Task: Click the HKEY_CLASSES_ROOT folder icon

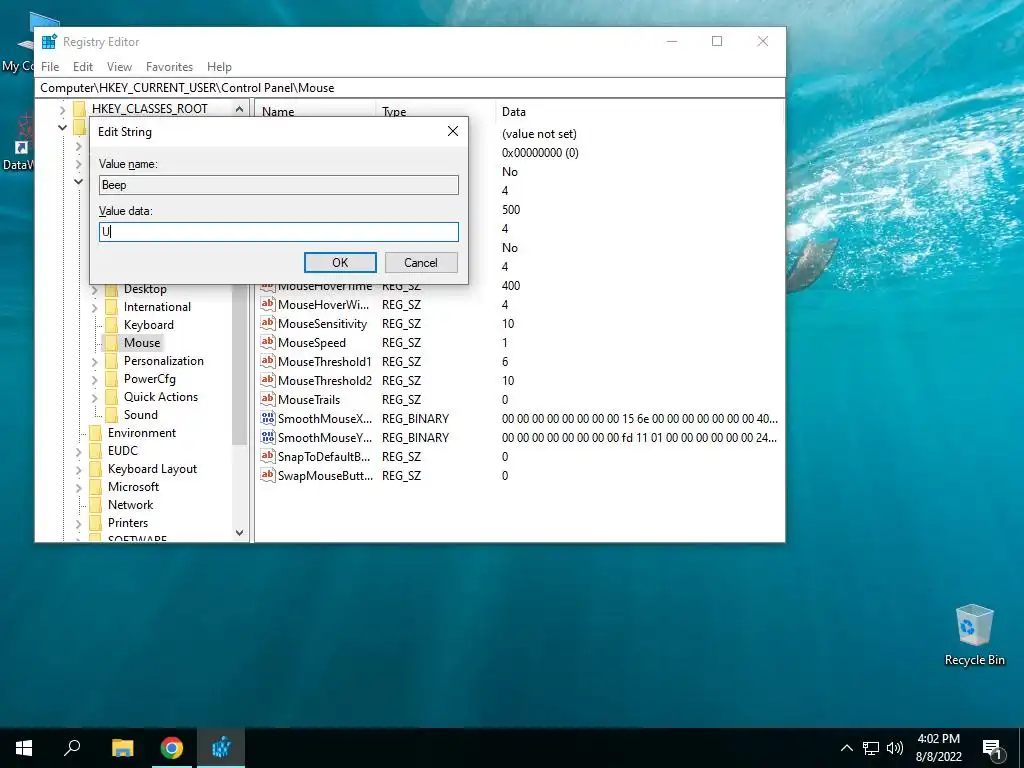Action: click(x=79, y=108)
